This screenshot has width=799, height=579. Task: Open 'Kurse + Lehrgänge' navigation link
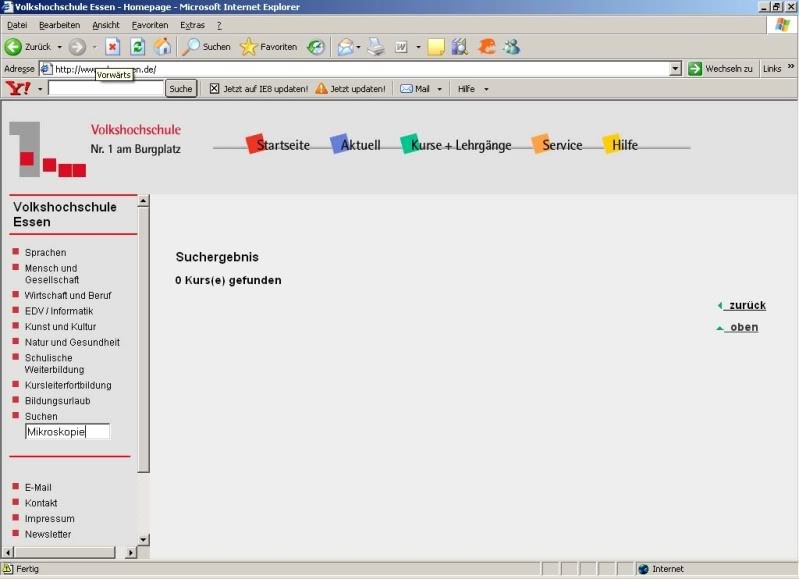pyautogui.click(x=460, y=146)
